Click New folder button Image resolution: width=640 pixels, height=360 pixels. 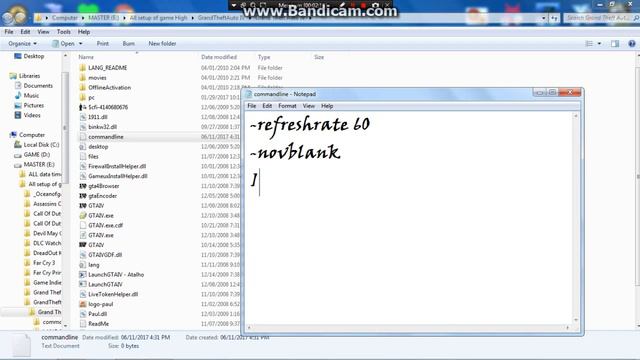tap(162, 43)
